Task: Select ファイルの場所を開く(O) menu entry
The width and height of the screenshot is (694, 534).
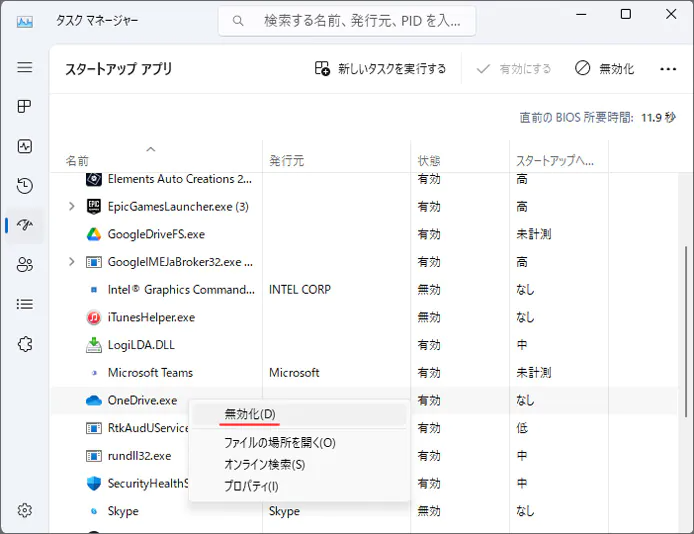Action: coord(279,442)
